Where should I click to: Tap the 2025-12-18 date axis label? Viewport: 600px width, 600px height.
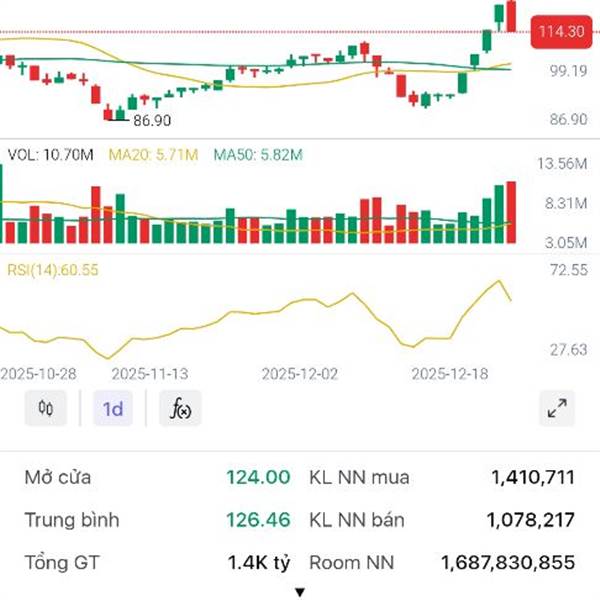(x=450, y=374)
